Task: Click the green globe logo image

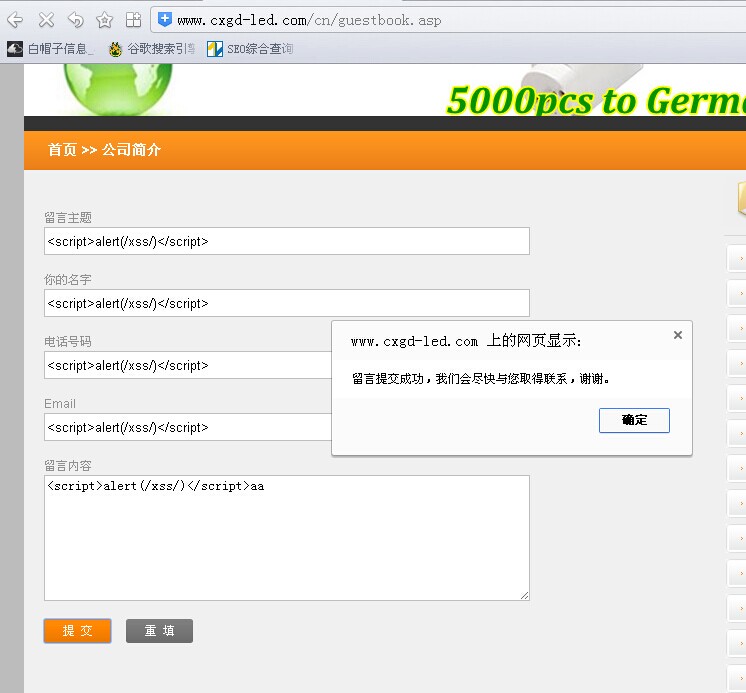Action: 118,89
